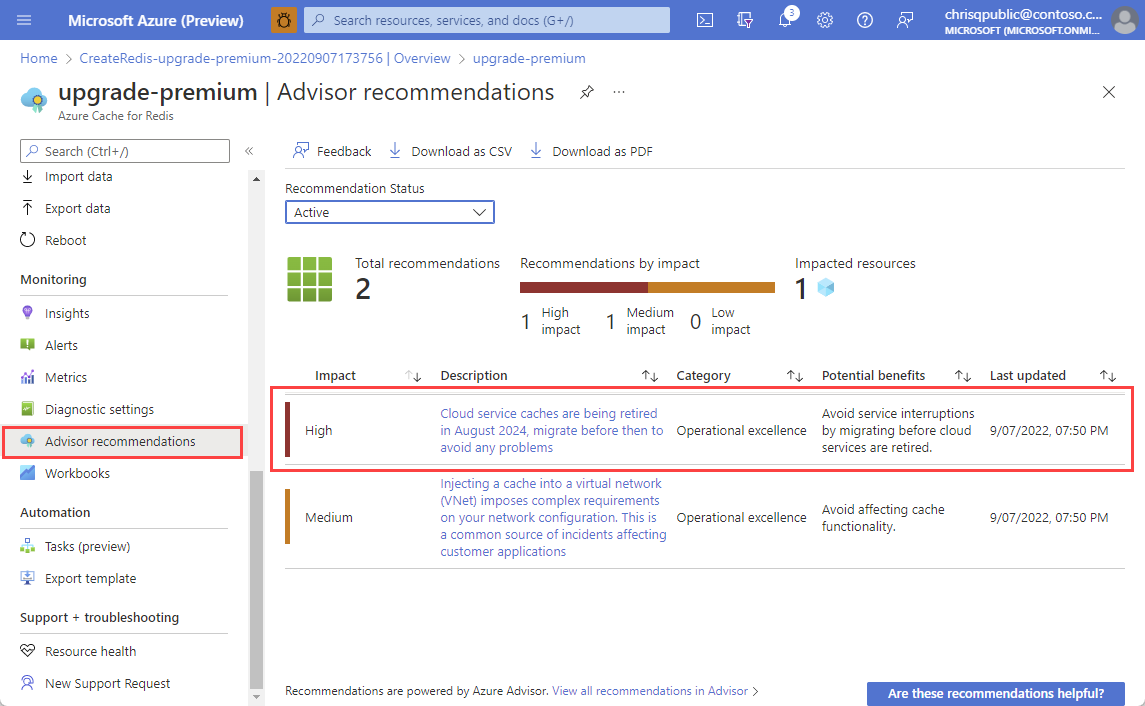Open the CreateRedis deployment Overview breadcrumb
The height and width of the screenshot is (706, 1145).
tap(264, 58)
